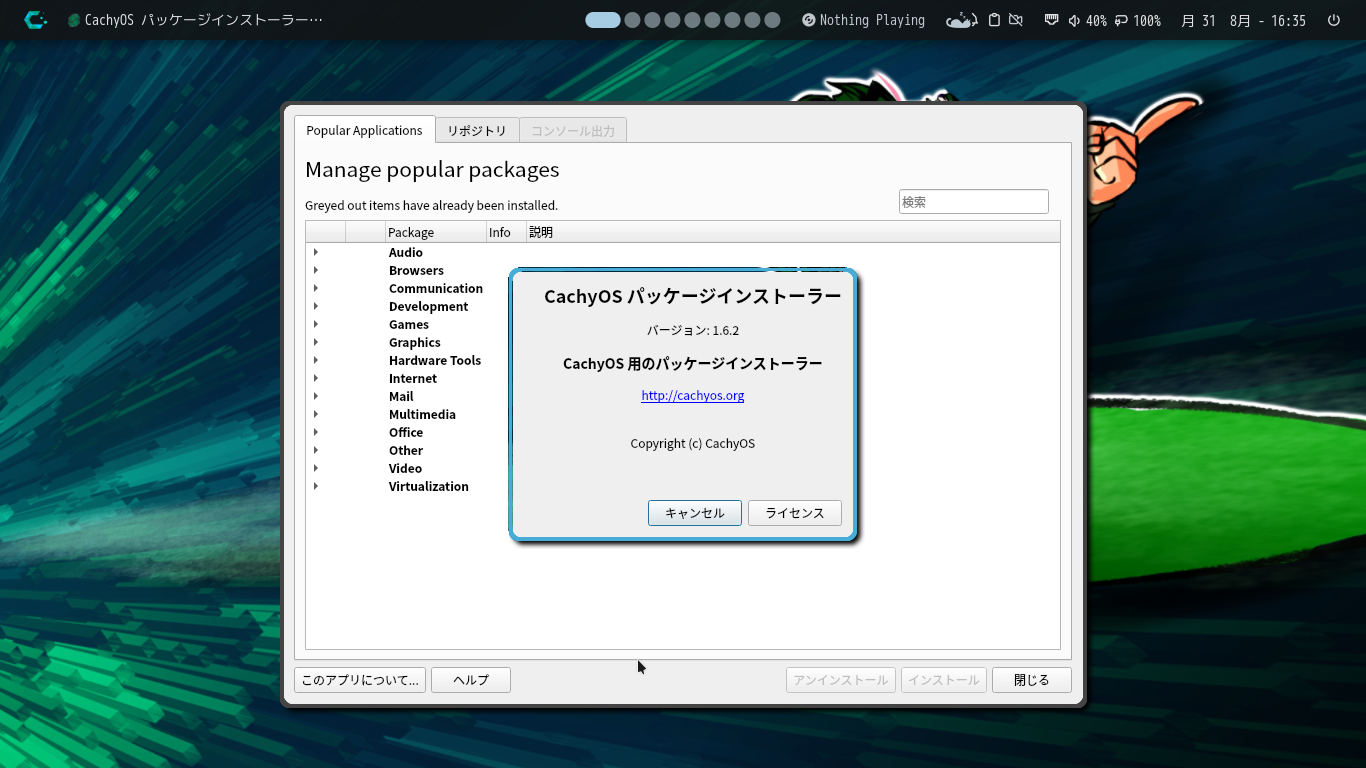Open the power menu icon
The height and width of the screenshot is (768, 1366).
tap(1334, 20)
